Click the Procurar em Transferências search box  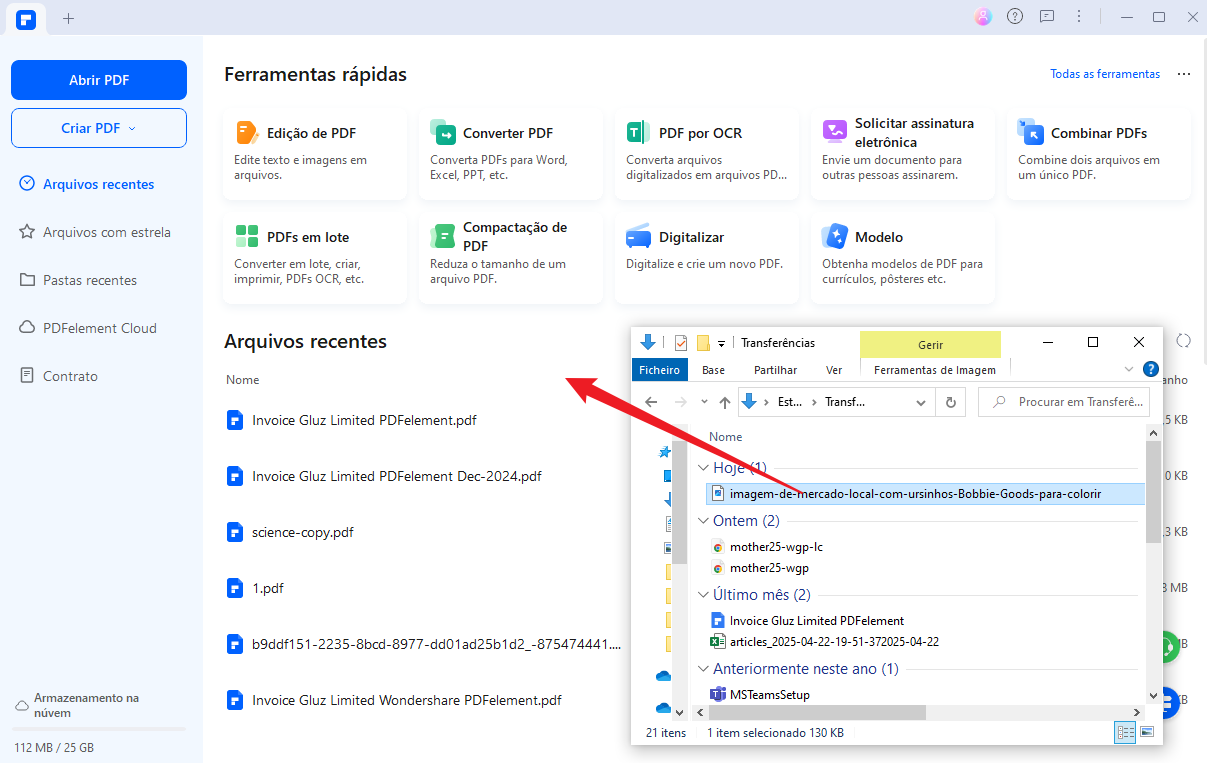[x=1064, y=402]
